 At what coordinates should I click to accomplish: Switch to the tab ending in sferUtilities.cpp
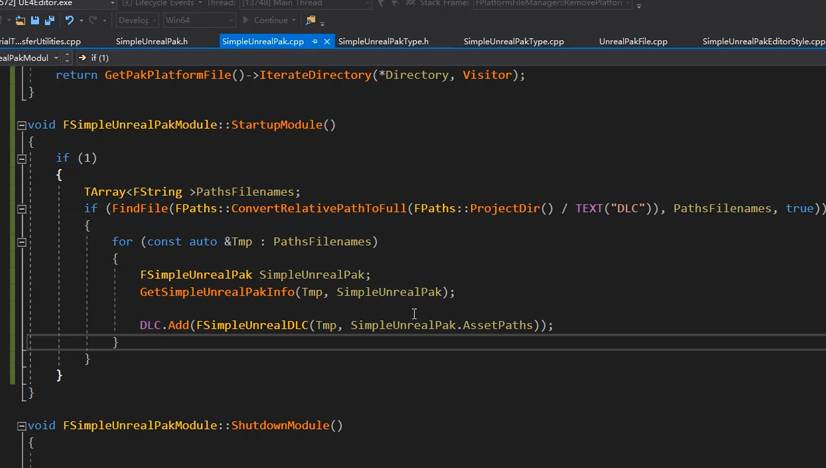pos(41,41)
